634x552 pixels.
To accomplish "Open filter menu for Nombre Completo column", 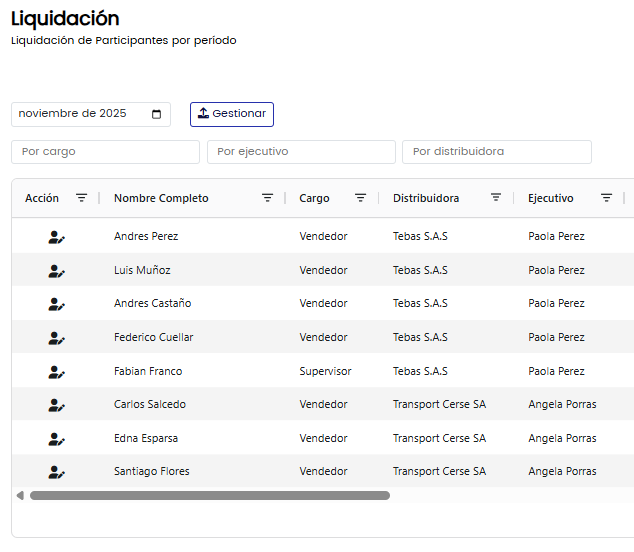I will click(x=267, y=198).
